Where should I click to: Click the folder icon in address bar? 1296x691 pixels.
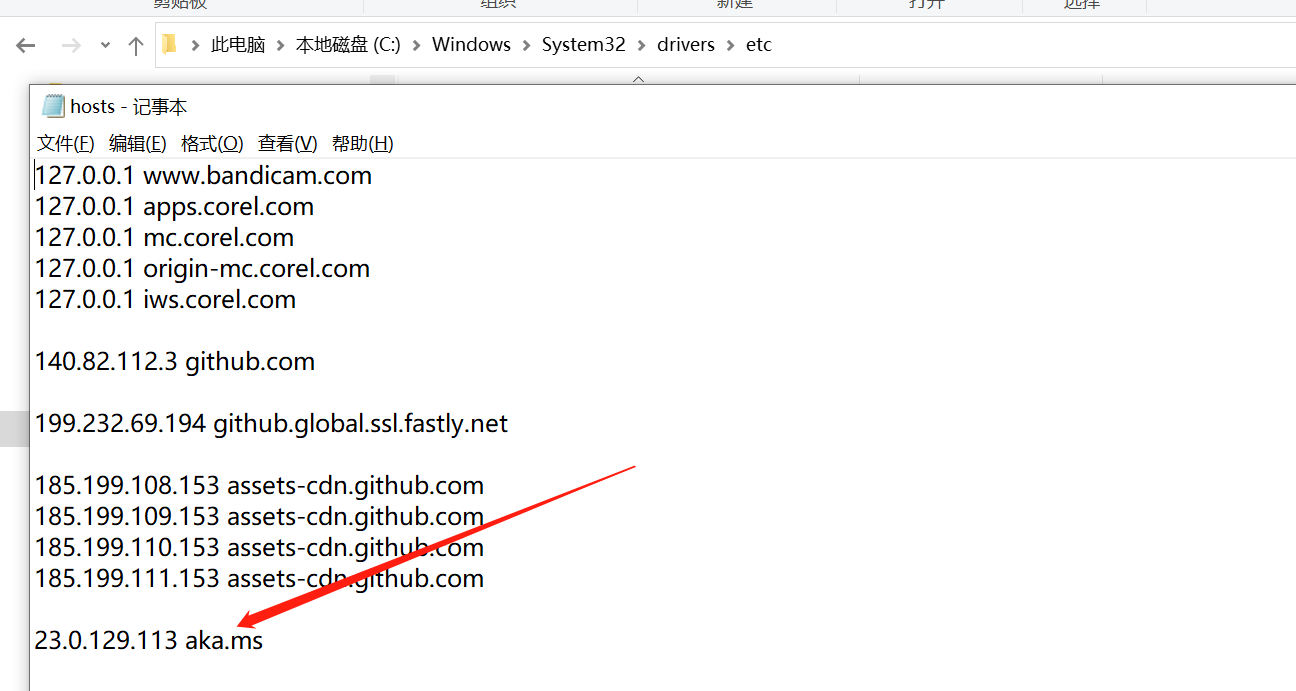coord(170,44)
